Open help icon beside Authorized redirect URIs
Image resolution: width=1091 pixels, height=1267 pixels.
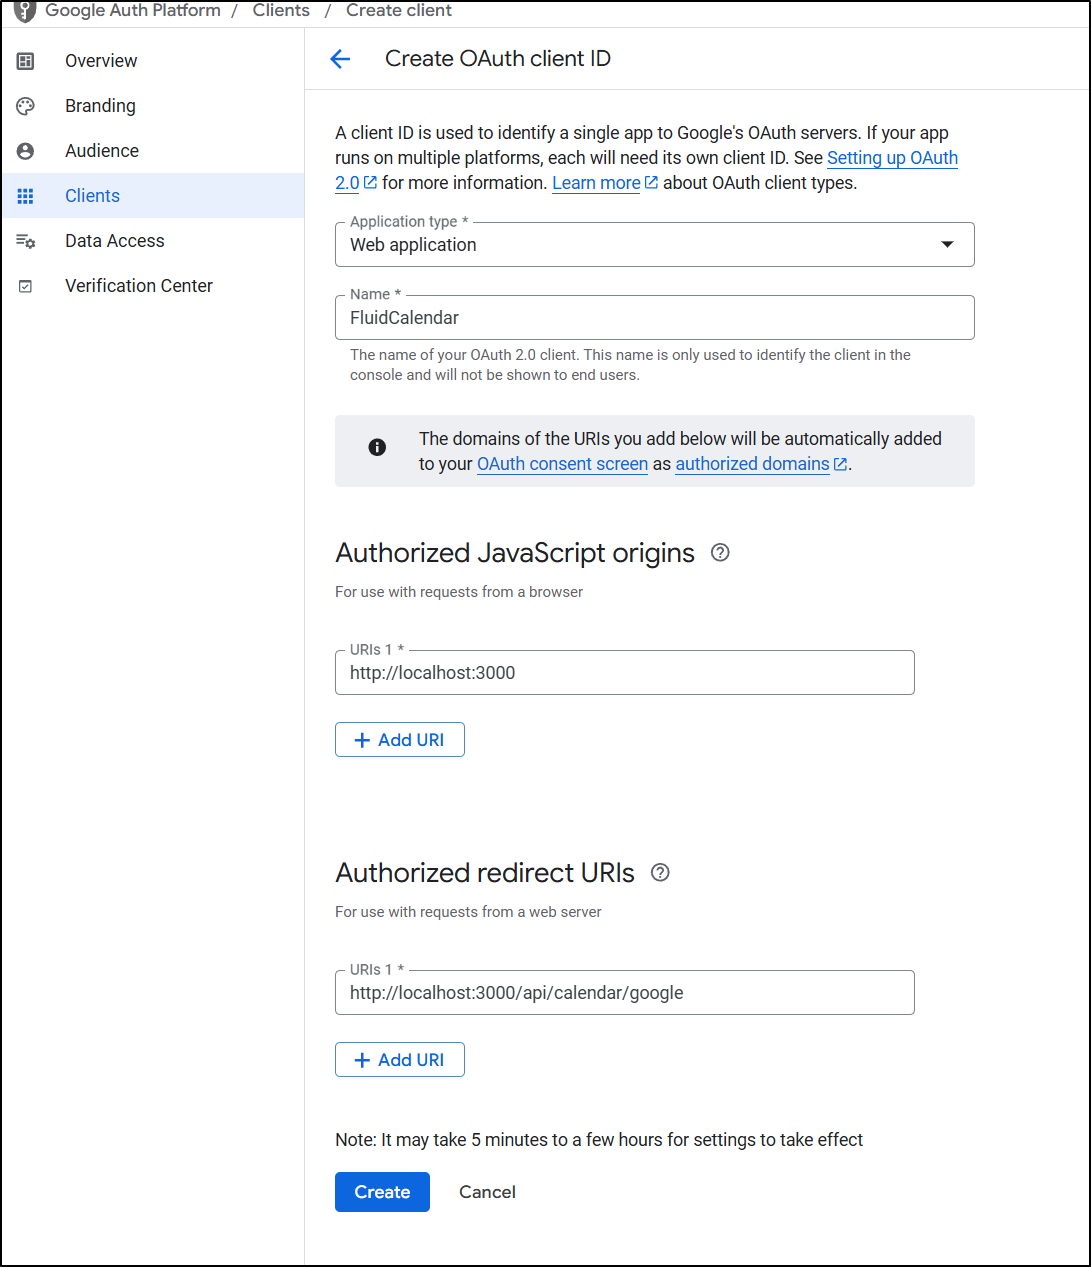(x=660, y=872)
